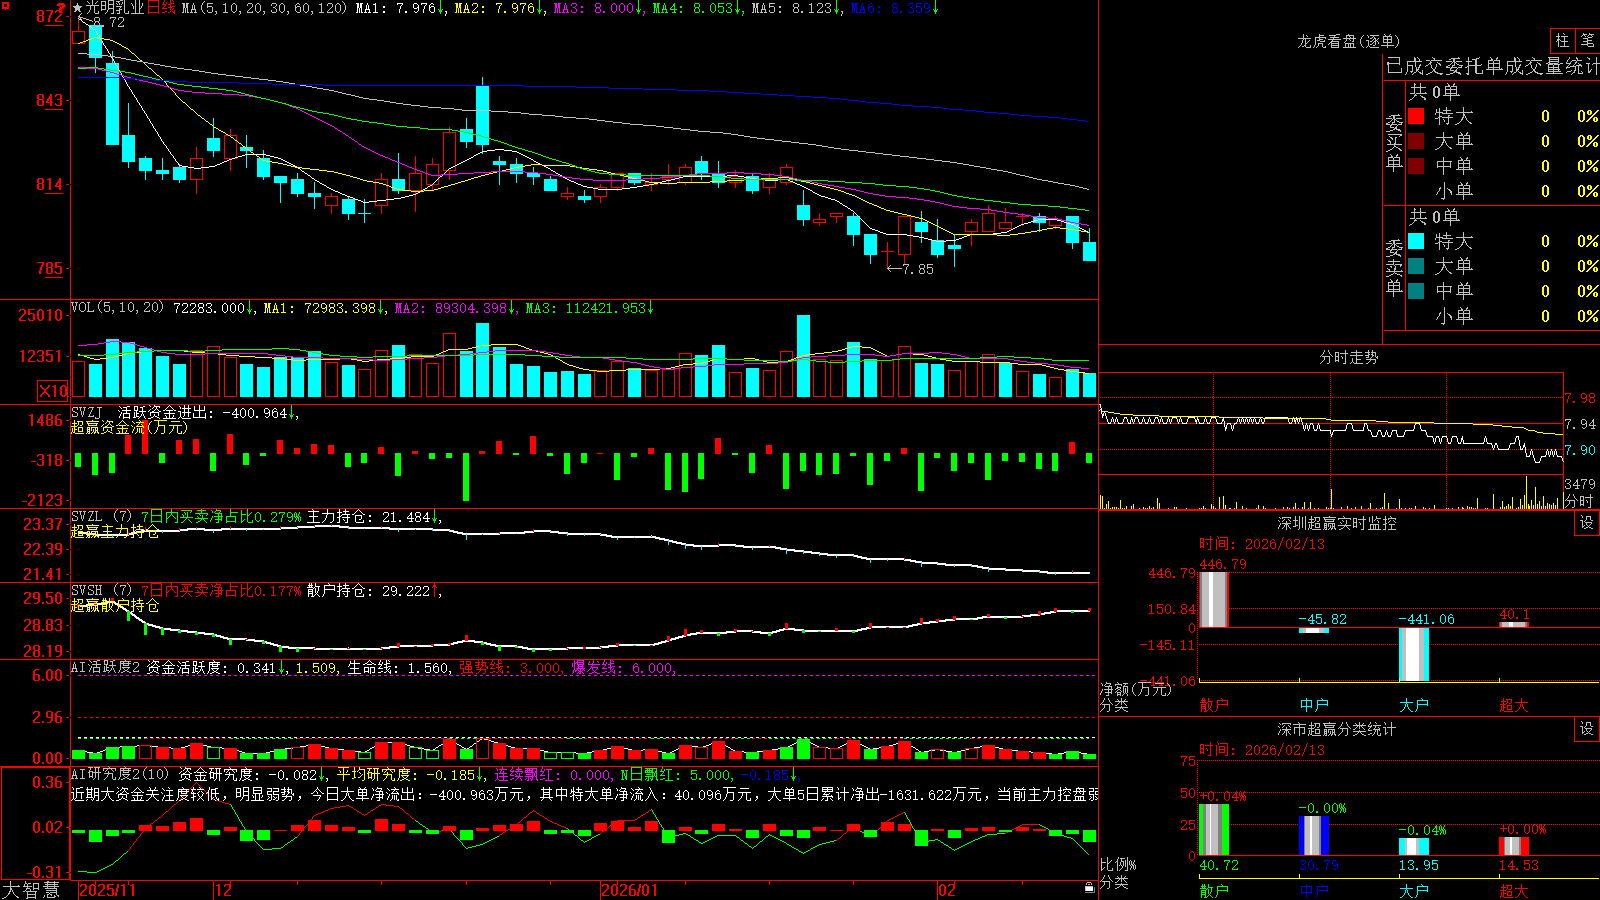Click the 分时走势 panel title

click(x=1348, y=357)
